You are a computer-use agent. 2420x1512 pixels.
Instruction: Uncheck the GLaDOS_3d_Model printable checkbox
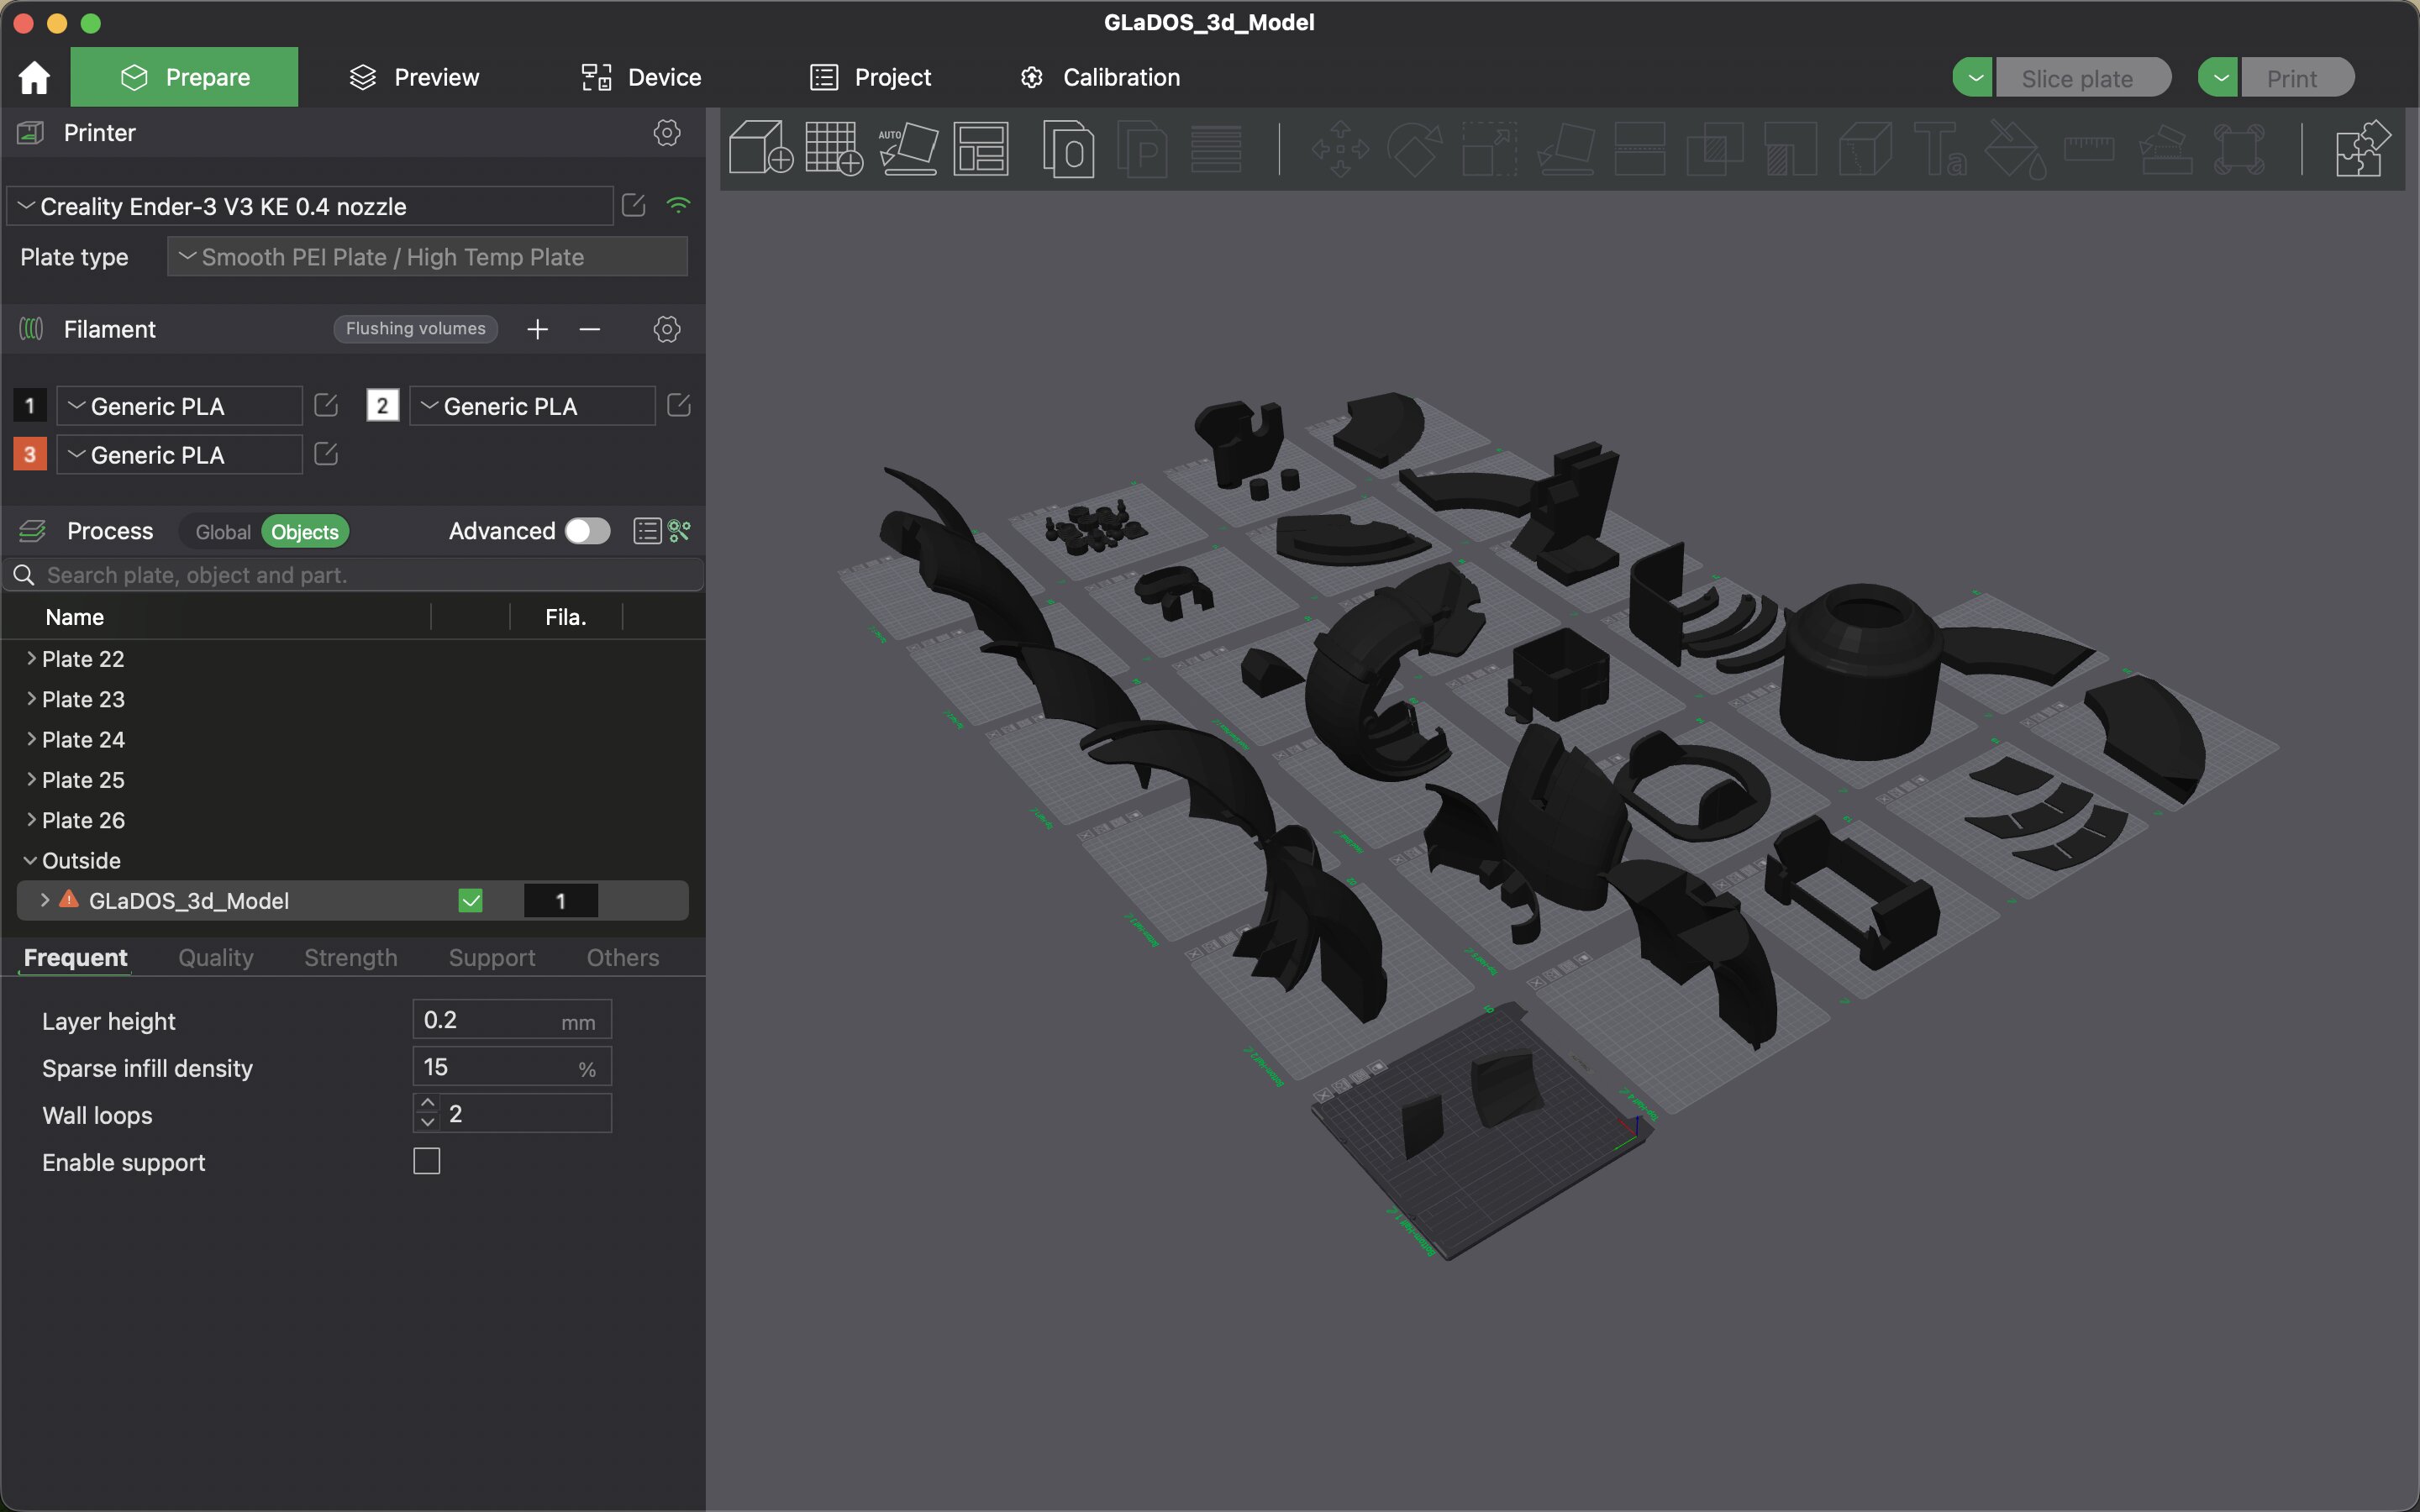[x=470, y=901]
